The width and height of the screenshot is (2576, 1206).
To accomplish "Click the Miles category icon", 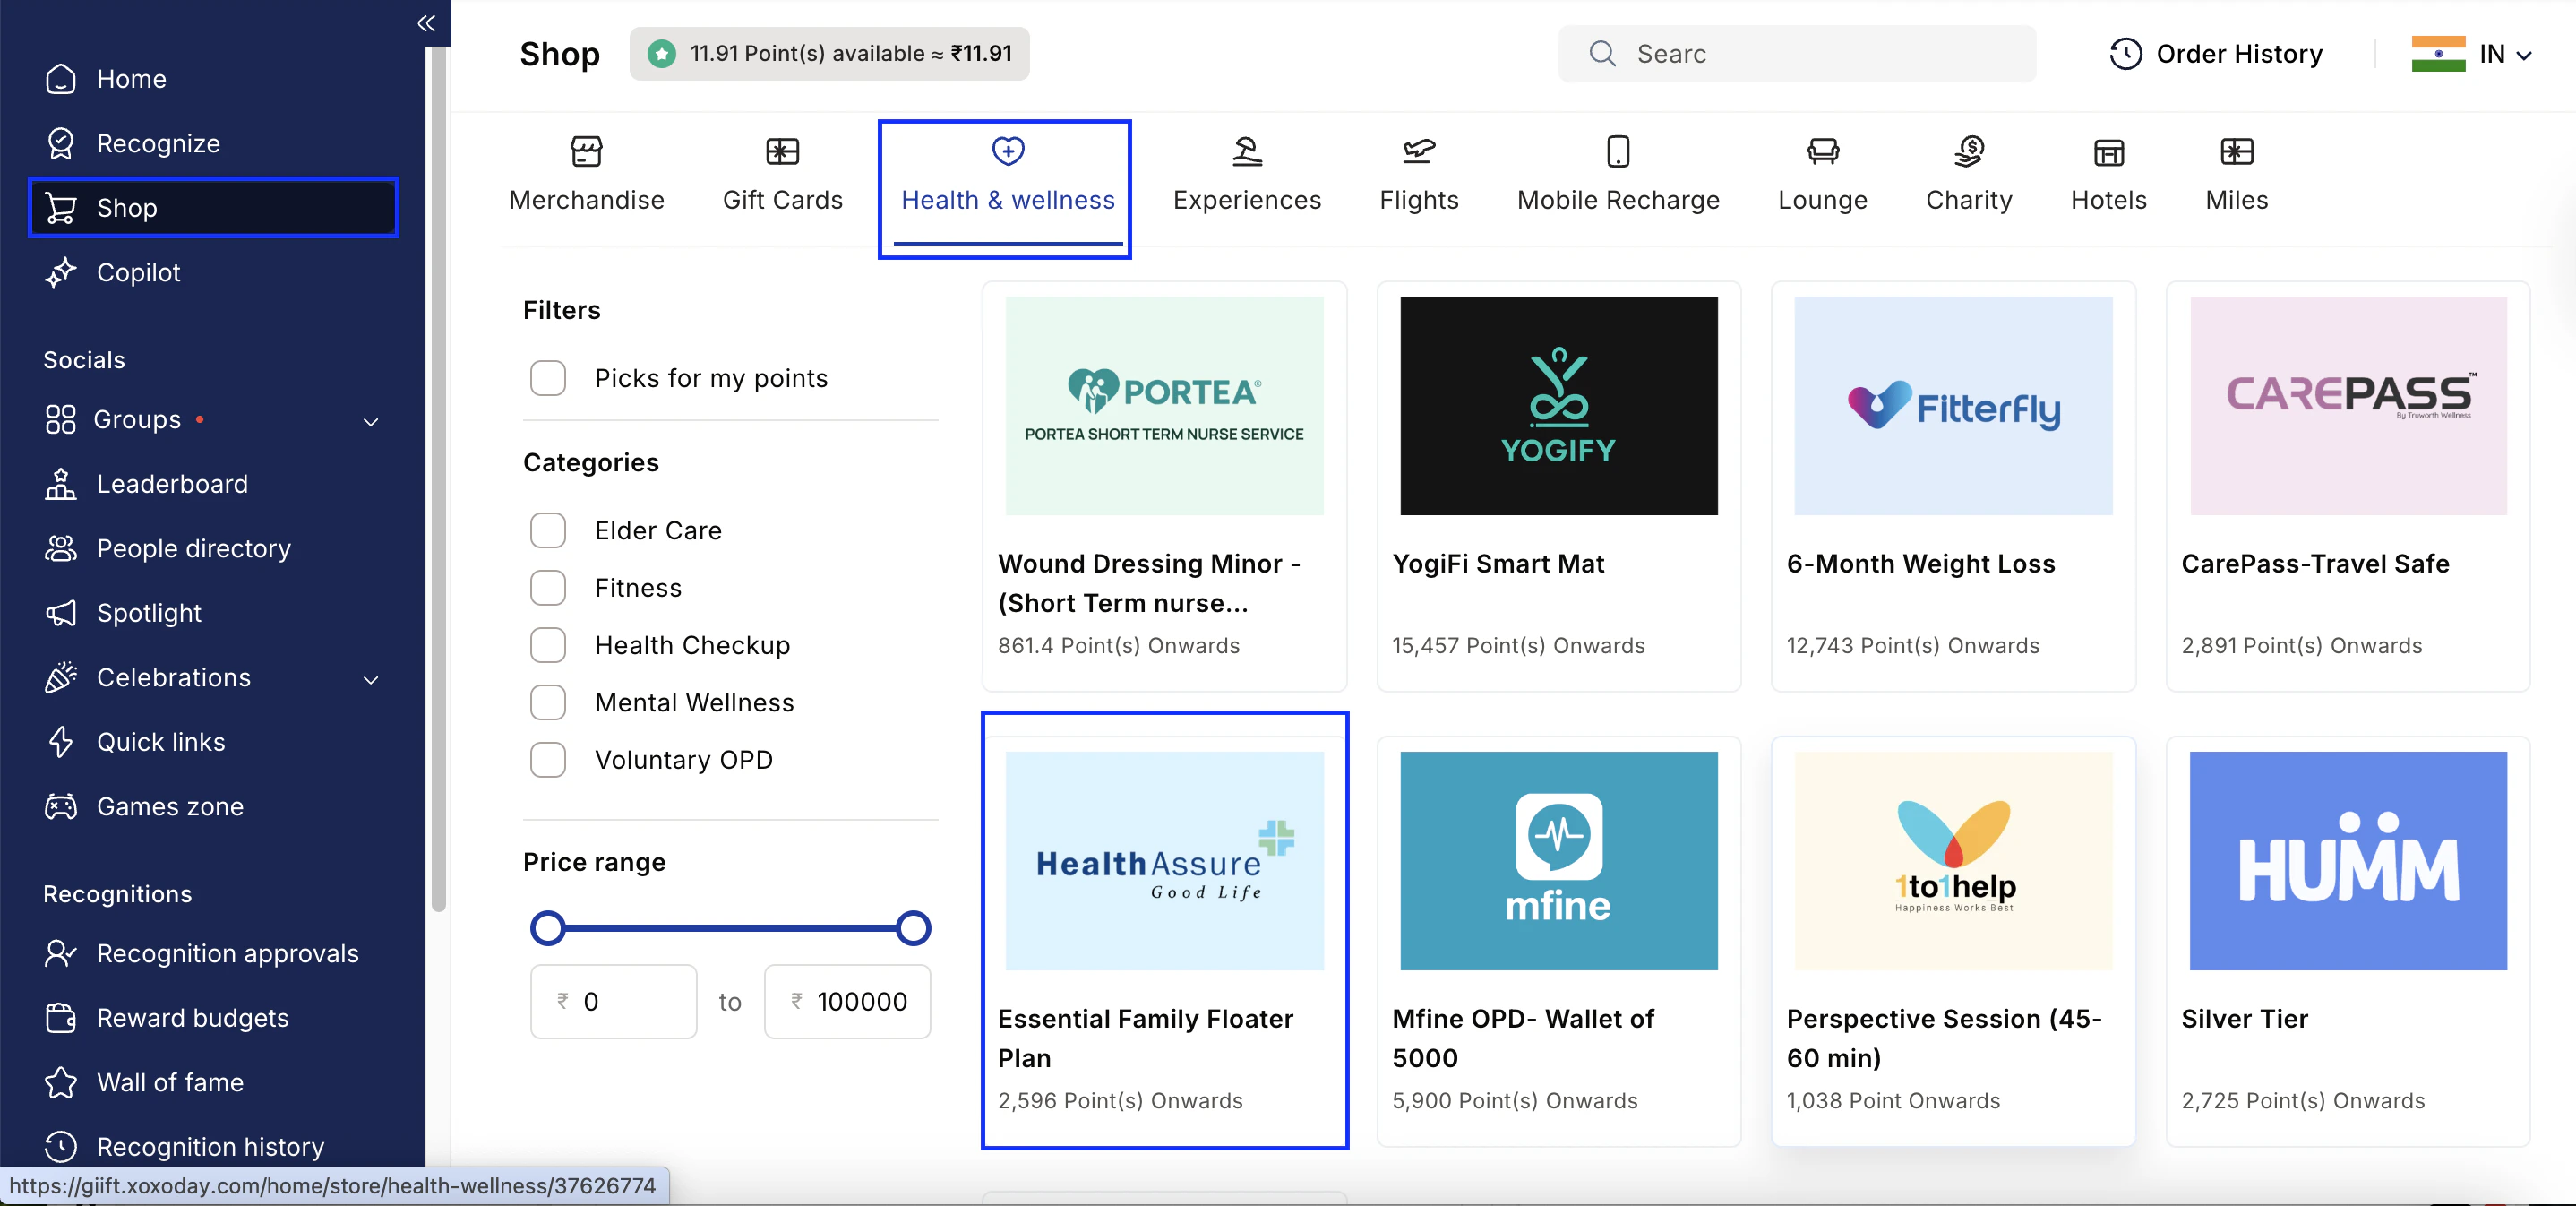I will point(2237,152).
